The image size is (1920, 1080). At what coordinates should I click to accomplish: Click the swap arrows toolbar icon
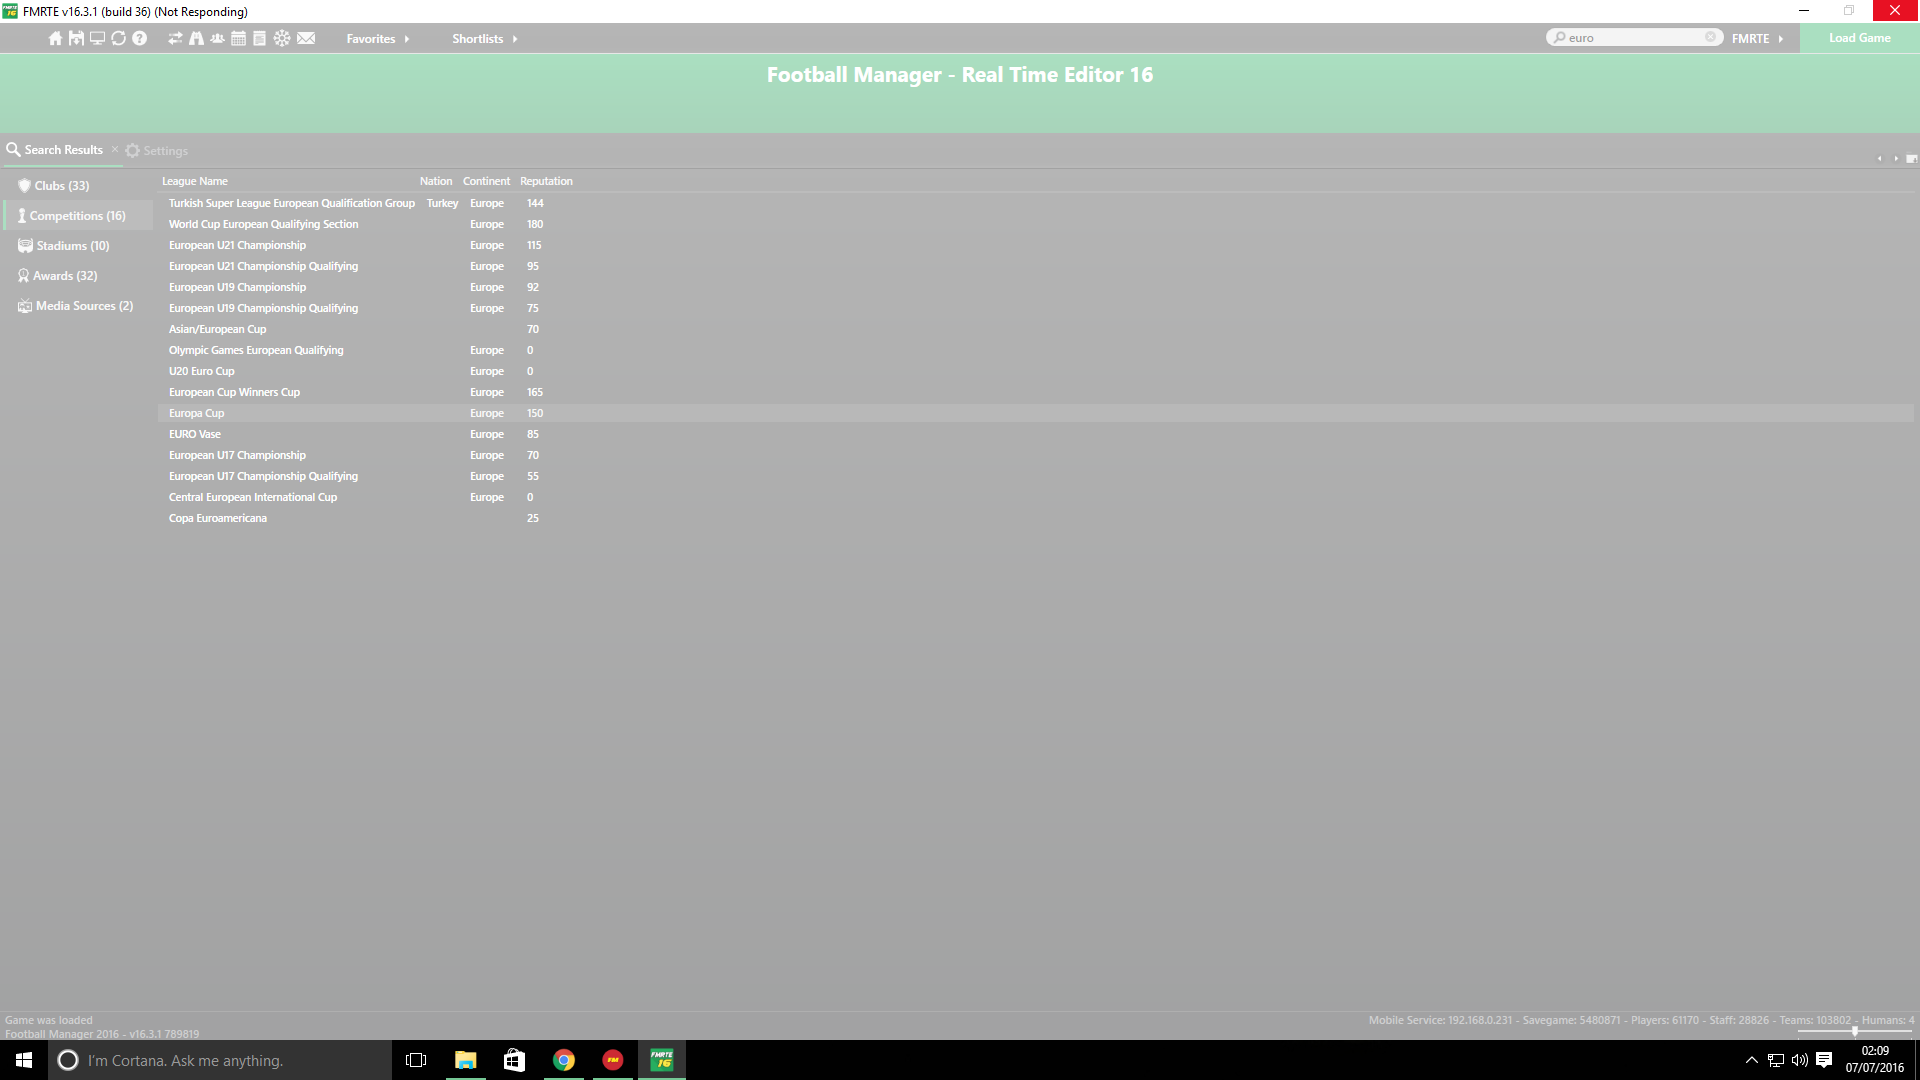pyautogui.click(x=175, y=38)
